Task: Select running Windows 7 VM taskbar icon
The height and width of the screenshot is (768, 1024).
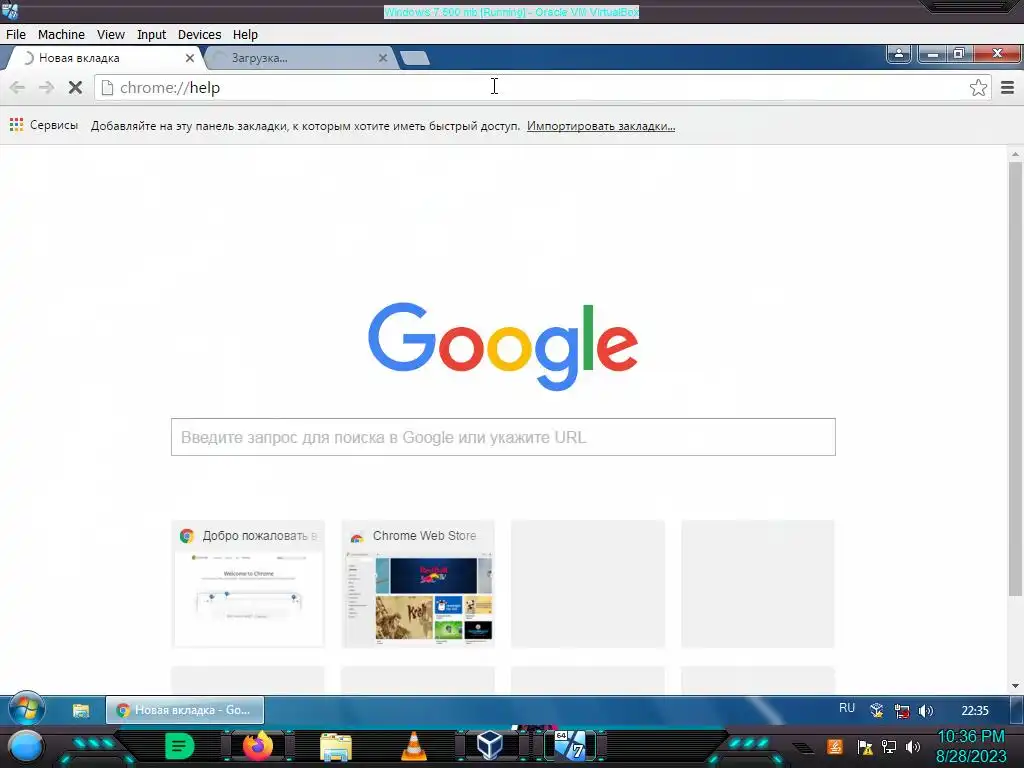Action: click(x=570, y=746)
